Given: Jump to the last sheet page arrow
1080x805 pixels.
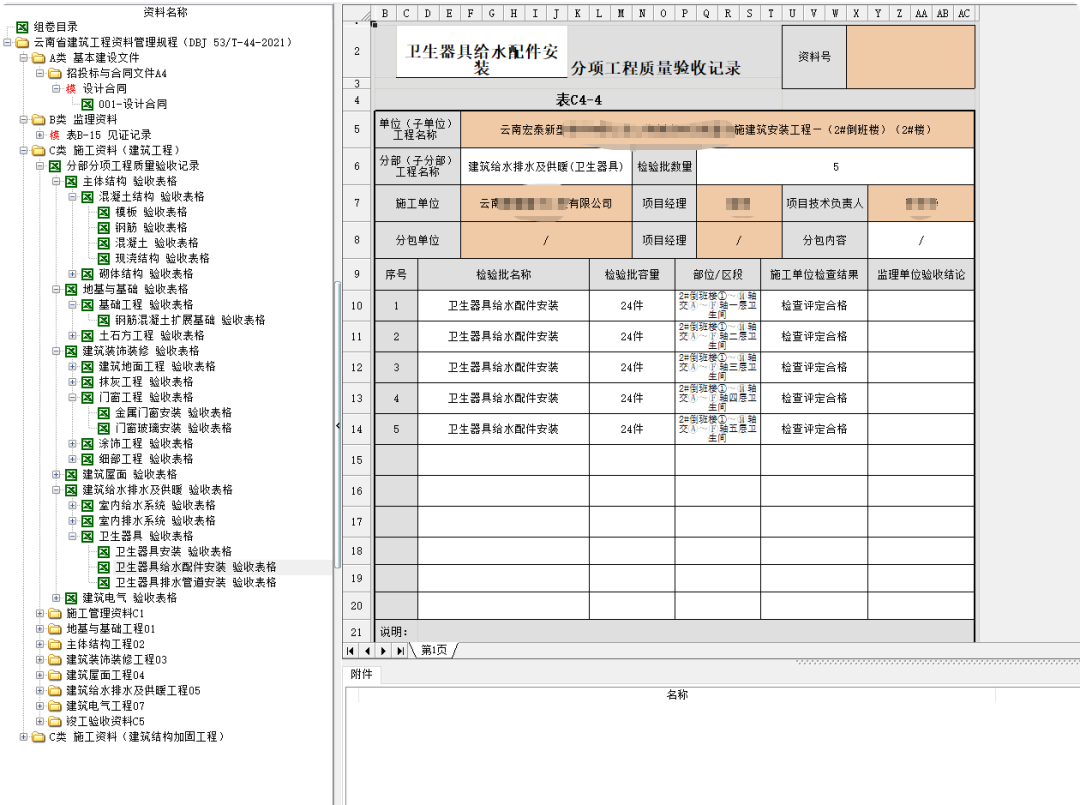Looking at the screenshot, I should coord(400,651).
